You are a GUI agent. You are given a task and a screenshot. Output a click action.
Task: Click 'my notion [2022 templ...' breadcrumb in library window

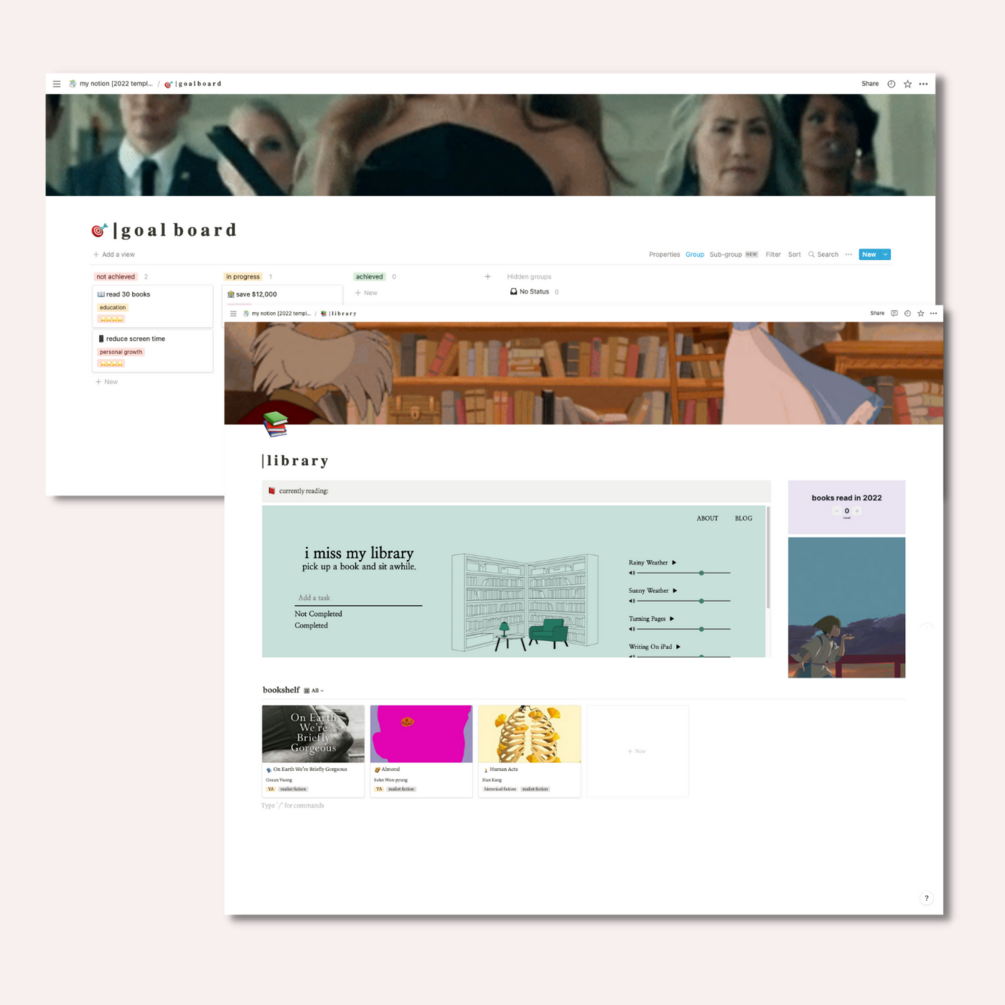click(277, 313)
